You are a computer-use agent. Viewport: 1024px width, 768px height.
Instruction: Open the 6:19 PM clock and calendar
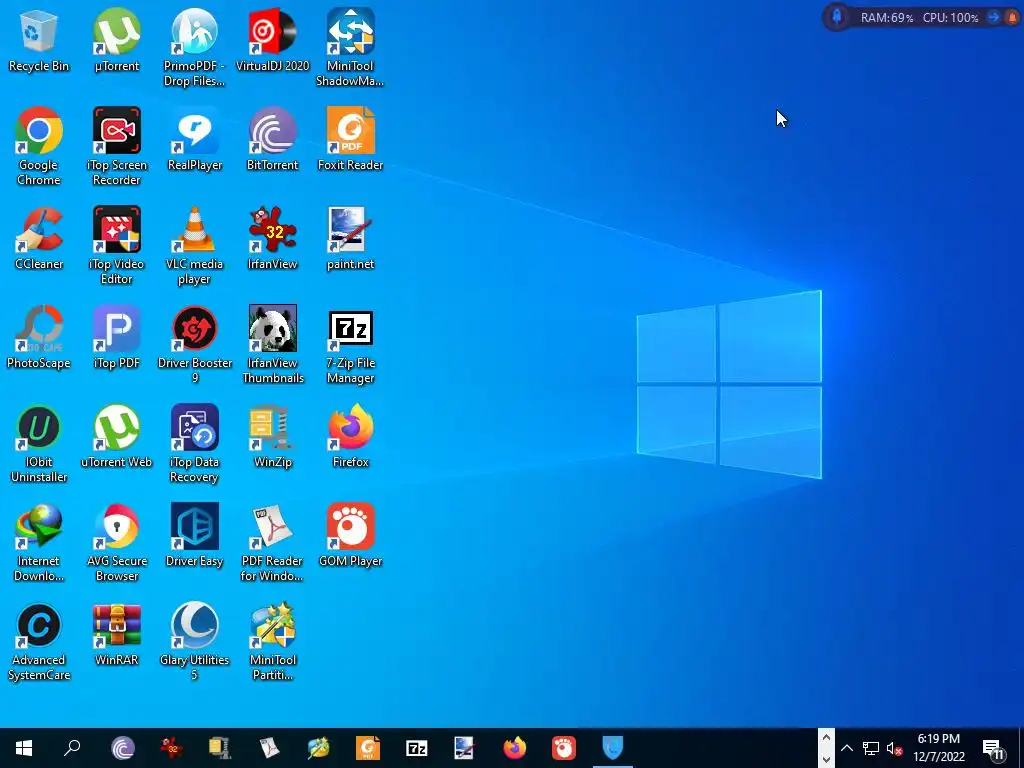(x=939, y=748)
